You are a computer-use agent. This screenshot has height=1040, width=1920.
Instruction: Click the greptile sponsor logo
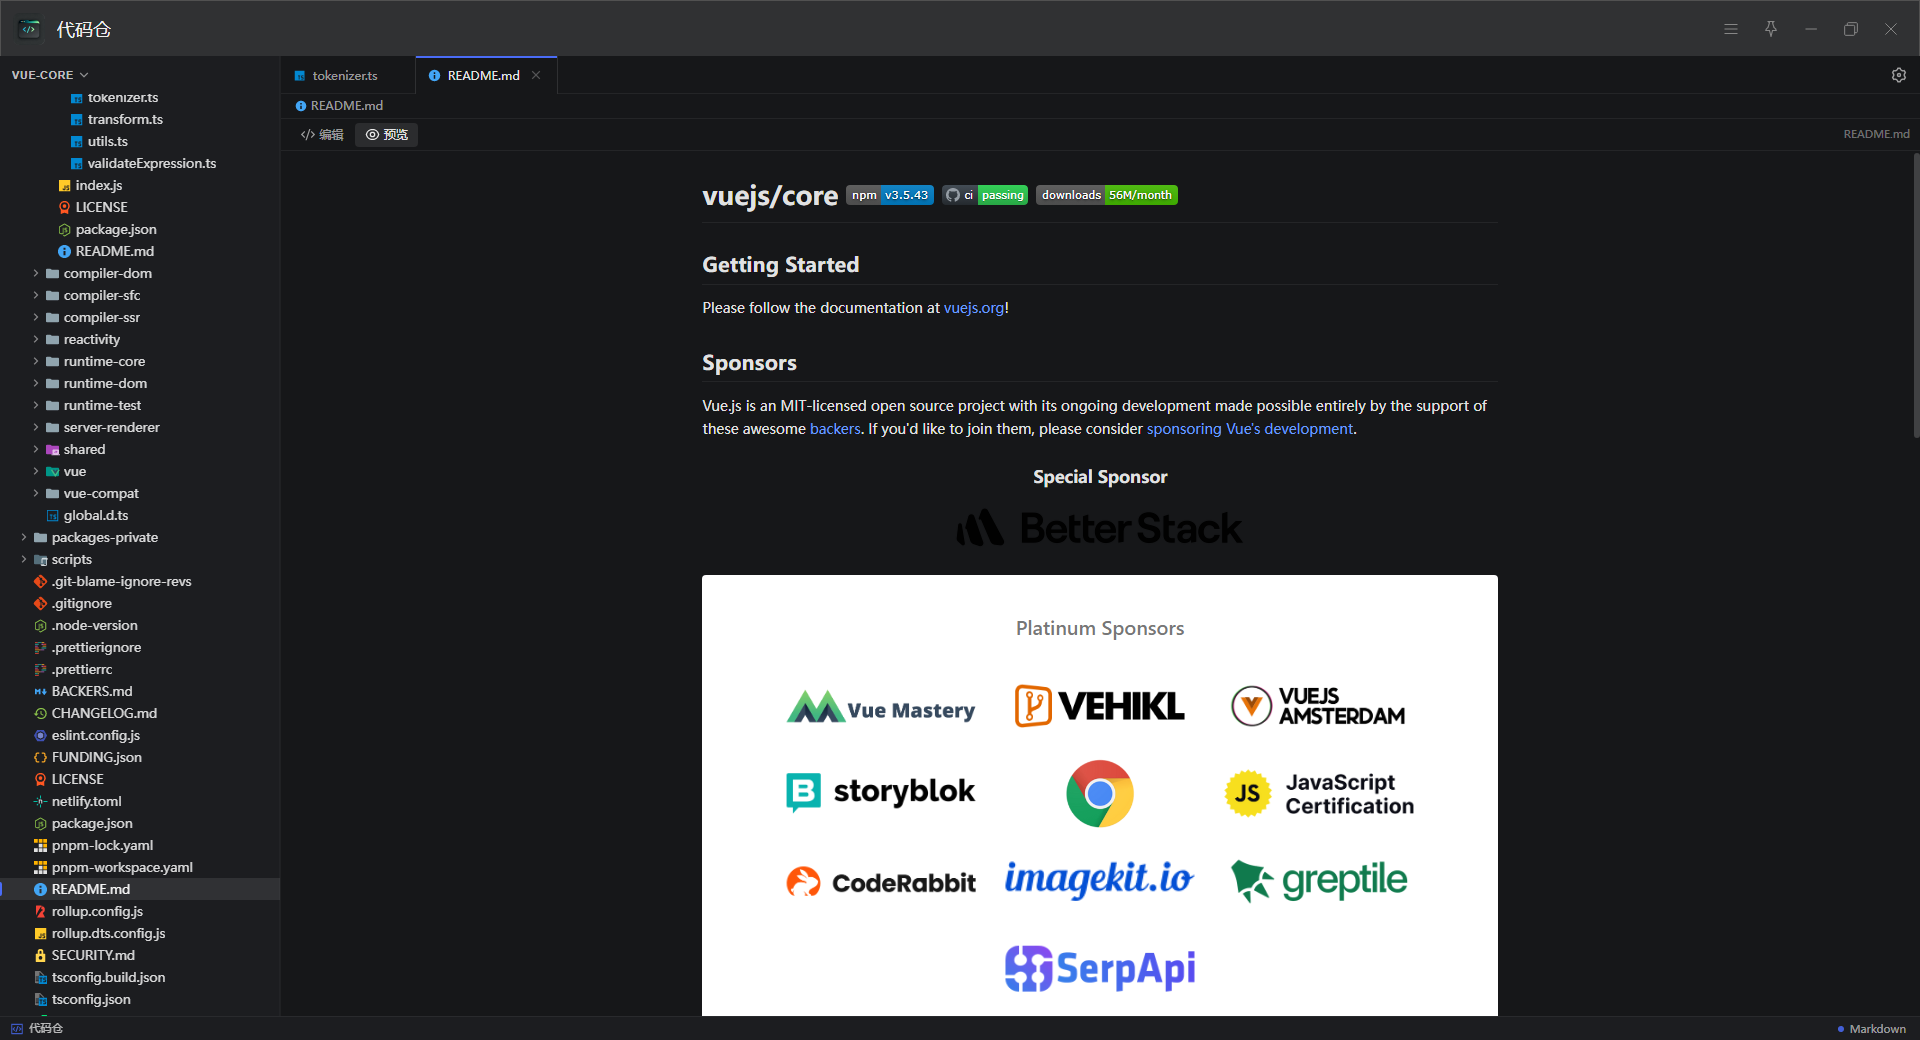click(x=1319, y=881)
